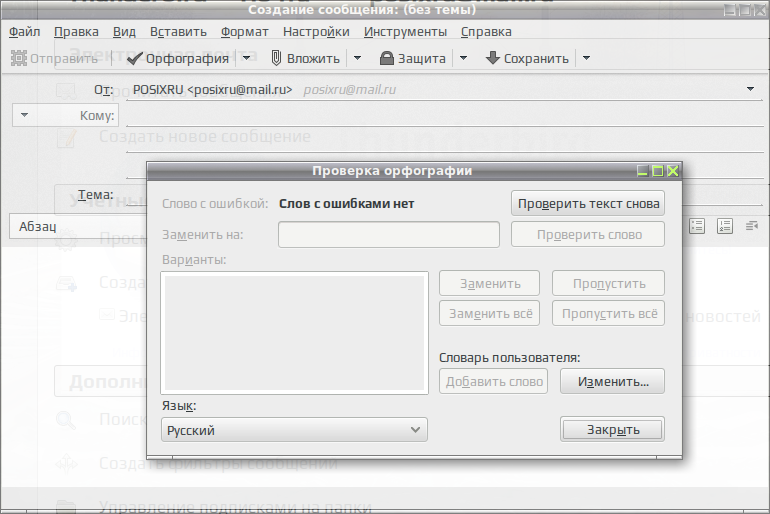Image resolution: width=770 pixels, height=514 pixels.
Task: Click the Заменить button
Action: click(489, 284)
